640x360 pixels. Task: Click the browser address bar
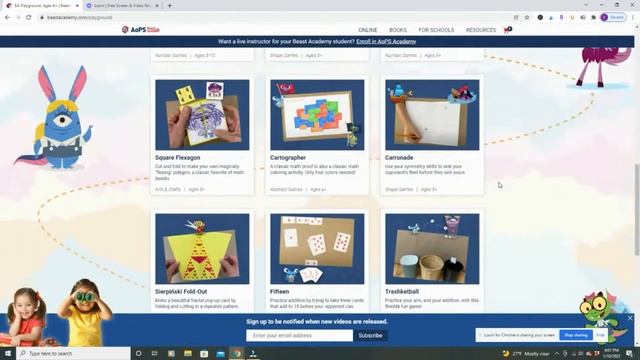(273, 18)
